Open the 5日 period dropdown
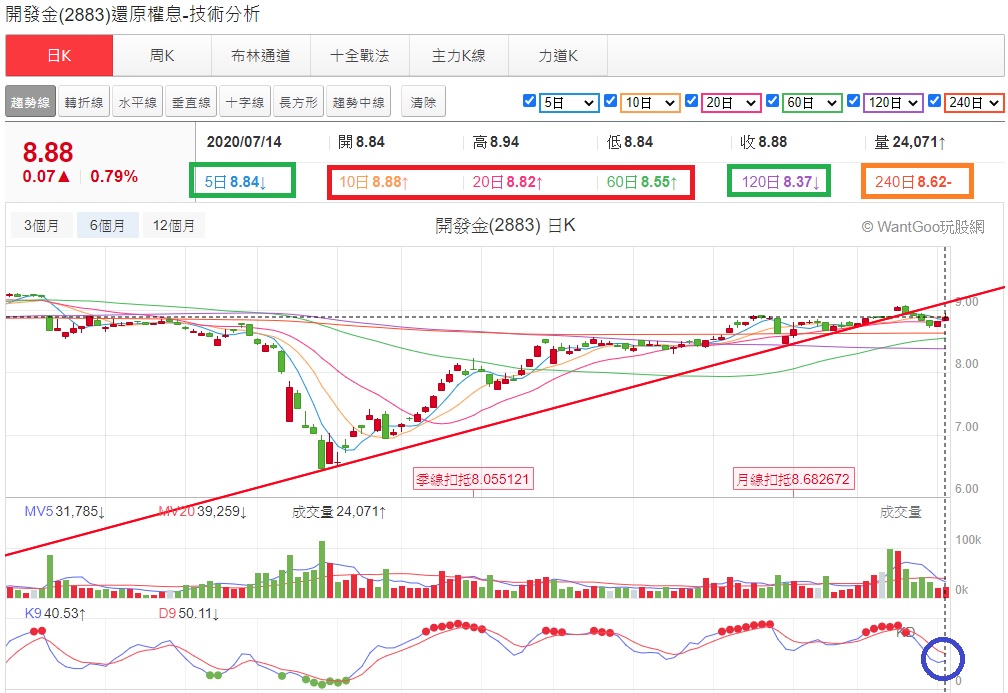Screen dimensions: 1008x693 point(569,103)
